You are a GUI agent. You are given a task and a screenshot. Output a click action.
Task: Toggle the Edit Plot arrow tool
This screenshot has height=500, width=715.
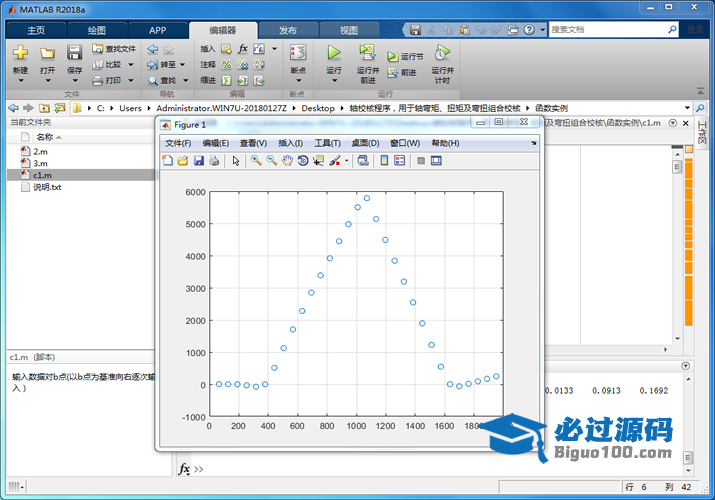point(236,161)
